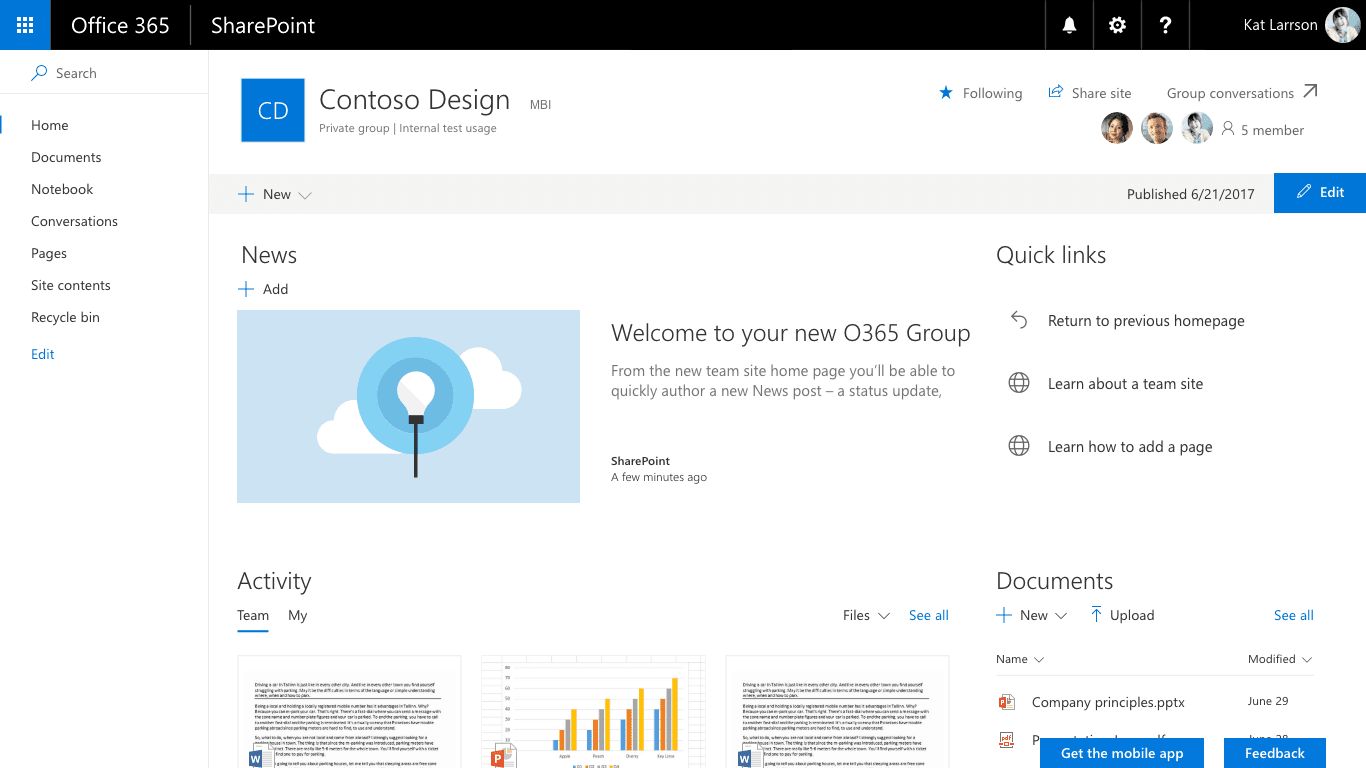This screenshot has height=768, width=1366.
Task: Open Notebook in the left navigation
Action: pyautogui.click(x=62, y=189)
